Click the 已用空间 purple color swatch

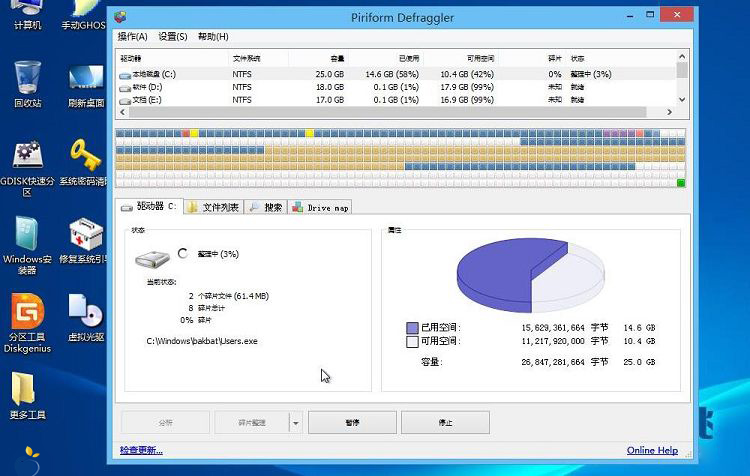click(412, 328)
